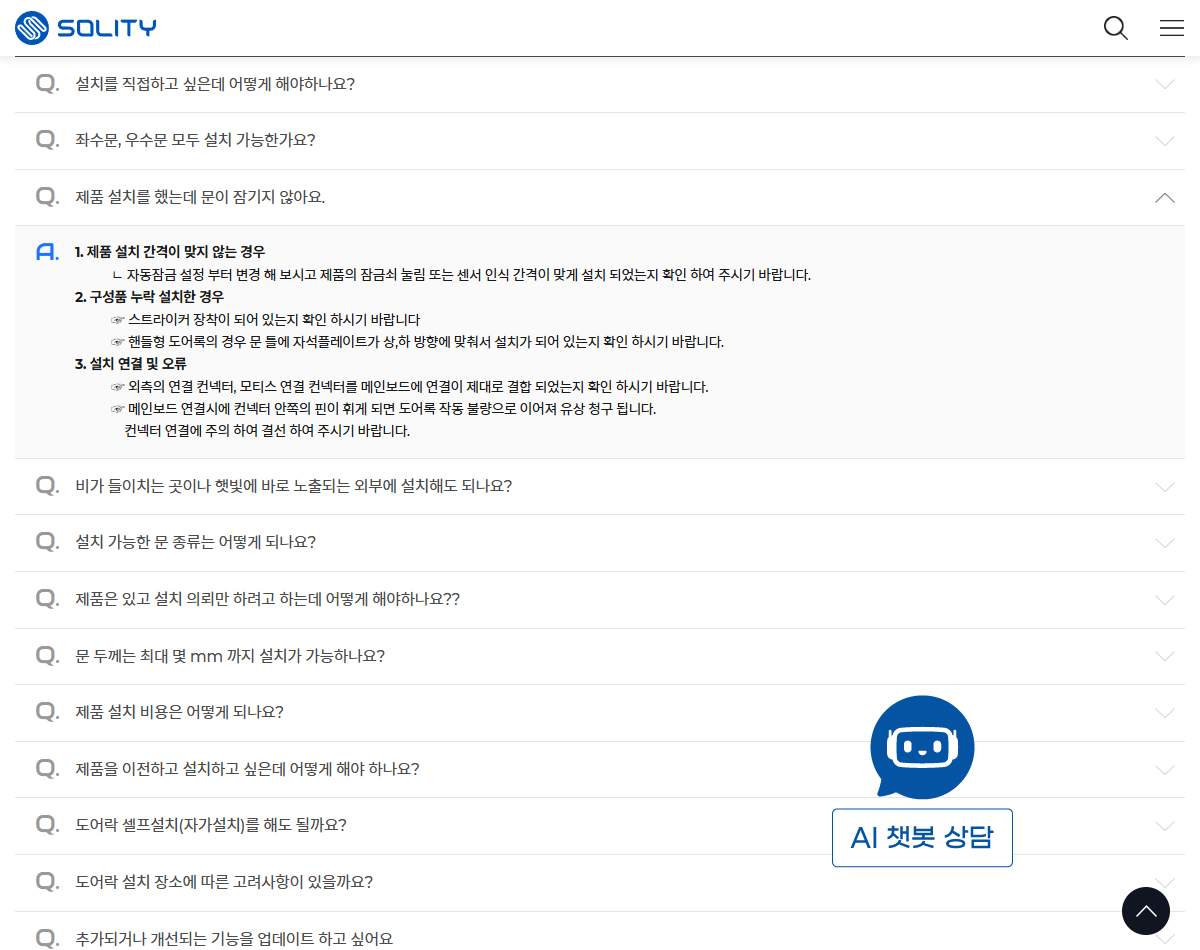The height and width of the screenshot is (950, 1200).
Task: Click the line 핸들형 도어록의 경우 자석플레이트
Action: pyautogui.click(x=417, y=342)
